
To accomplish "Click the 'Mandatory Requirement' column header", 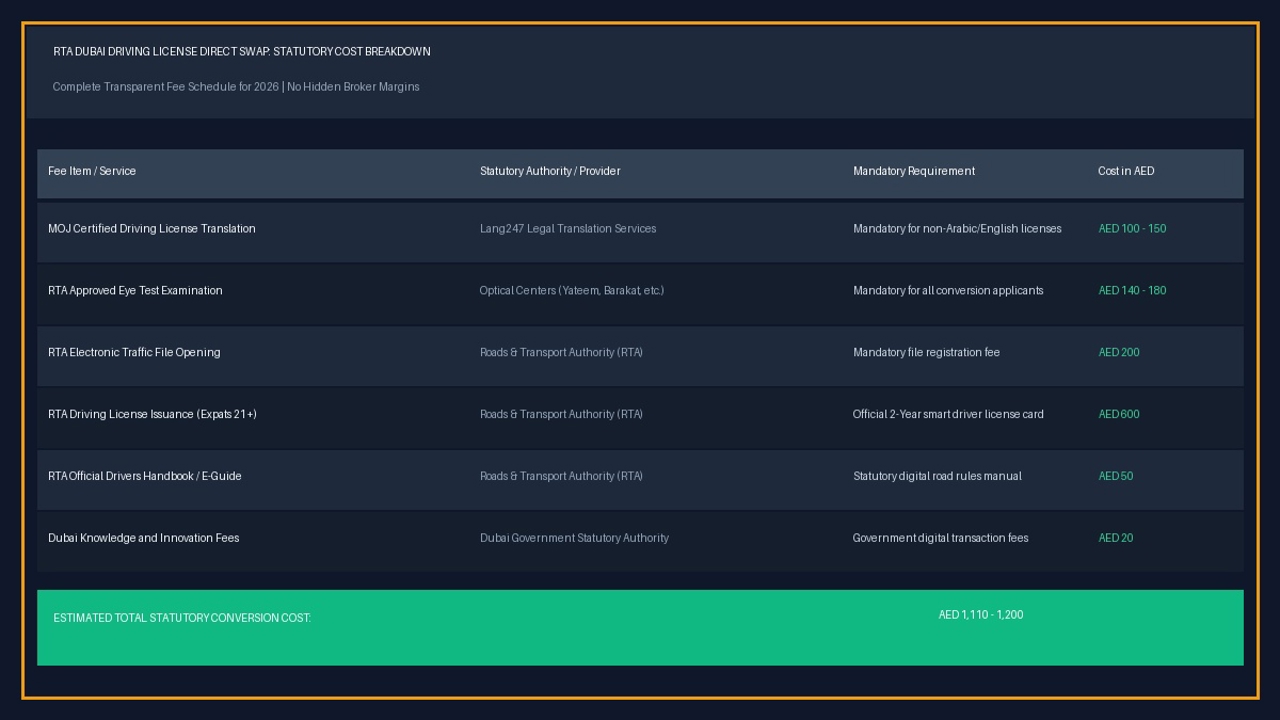I will click(914, 171).
